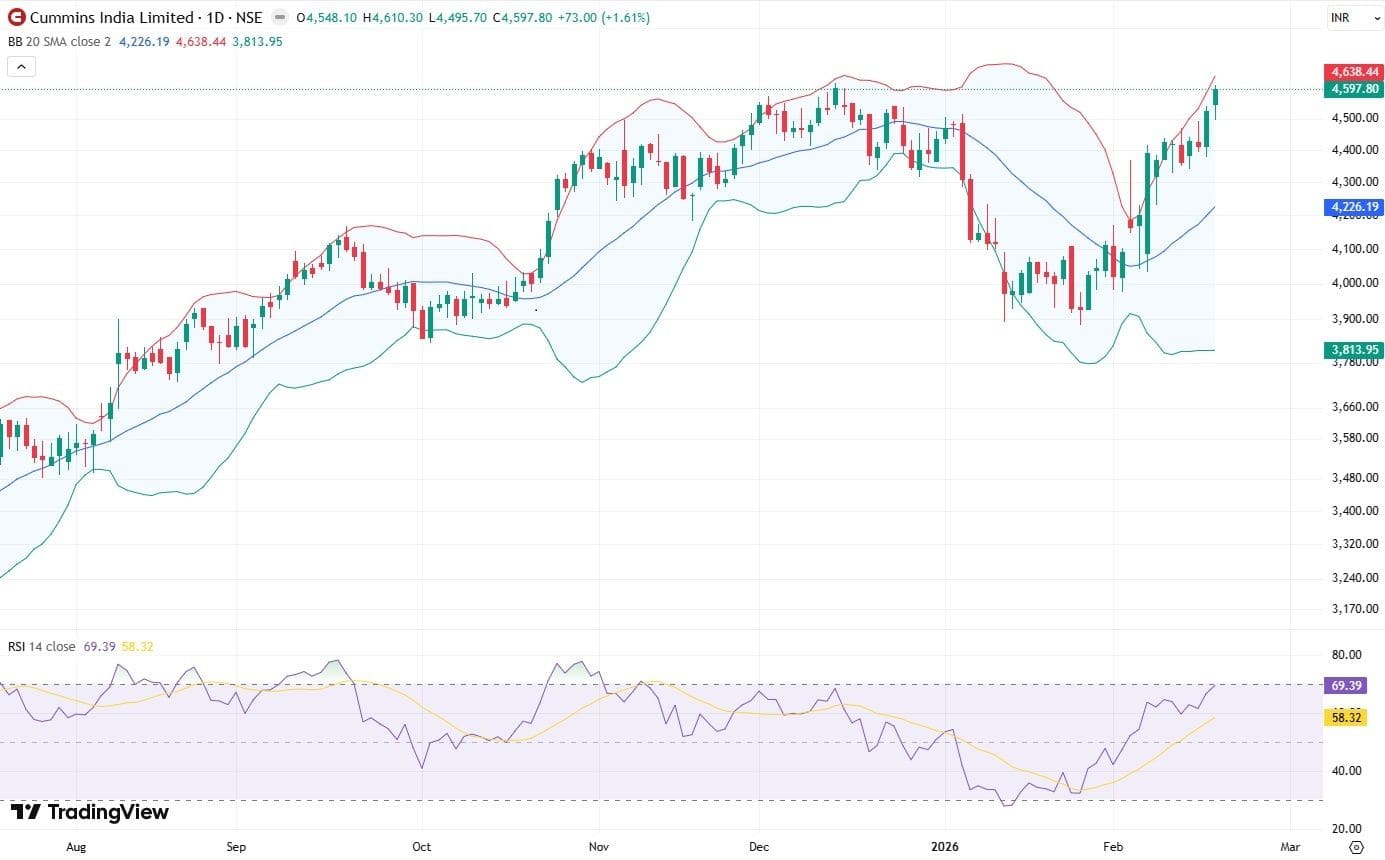Click the red 4,638.44 price axis label

coord(1352,72)
